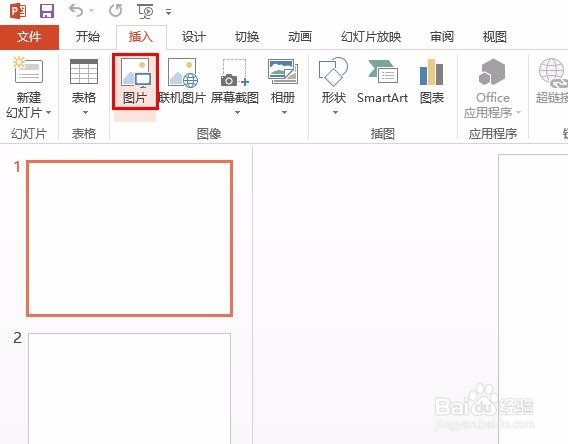
Task: Open the 视图 tab
Action: (494, 37)
